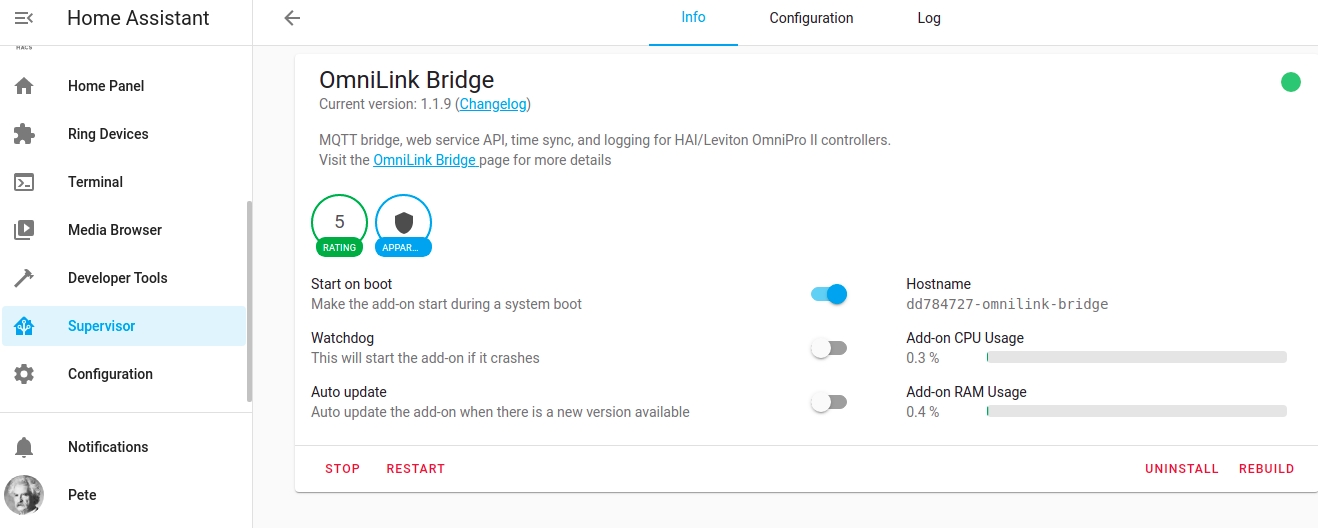Click the Add-on CPU Usage bar
This screenshot has width=1318, height=528.
coord(1136,357)
